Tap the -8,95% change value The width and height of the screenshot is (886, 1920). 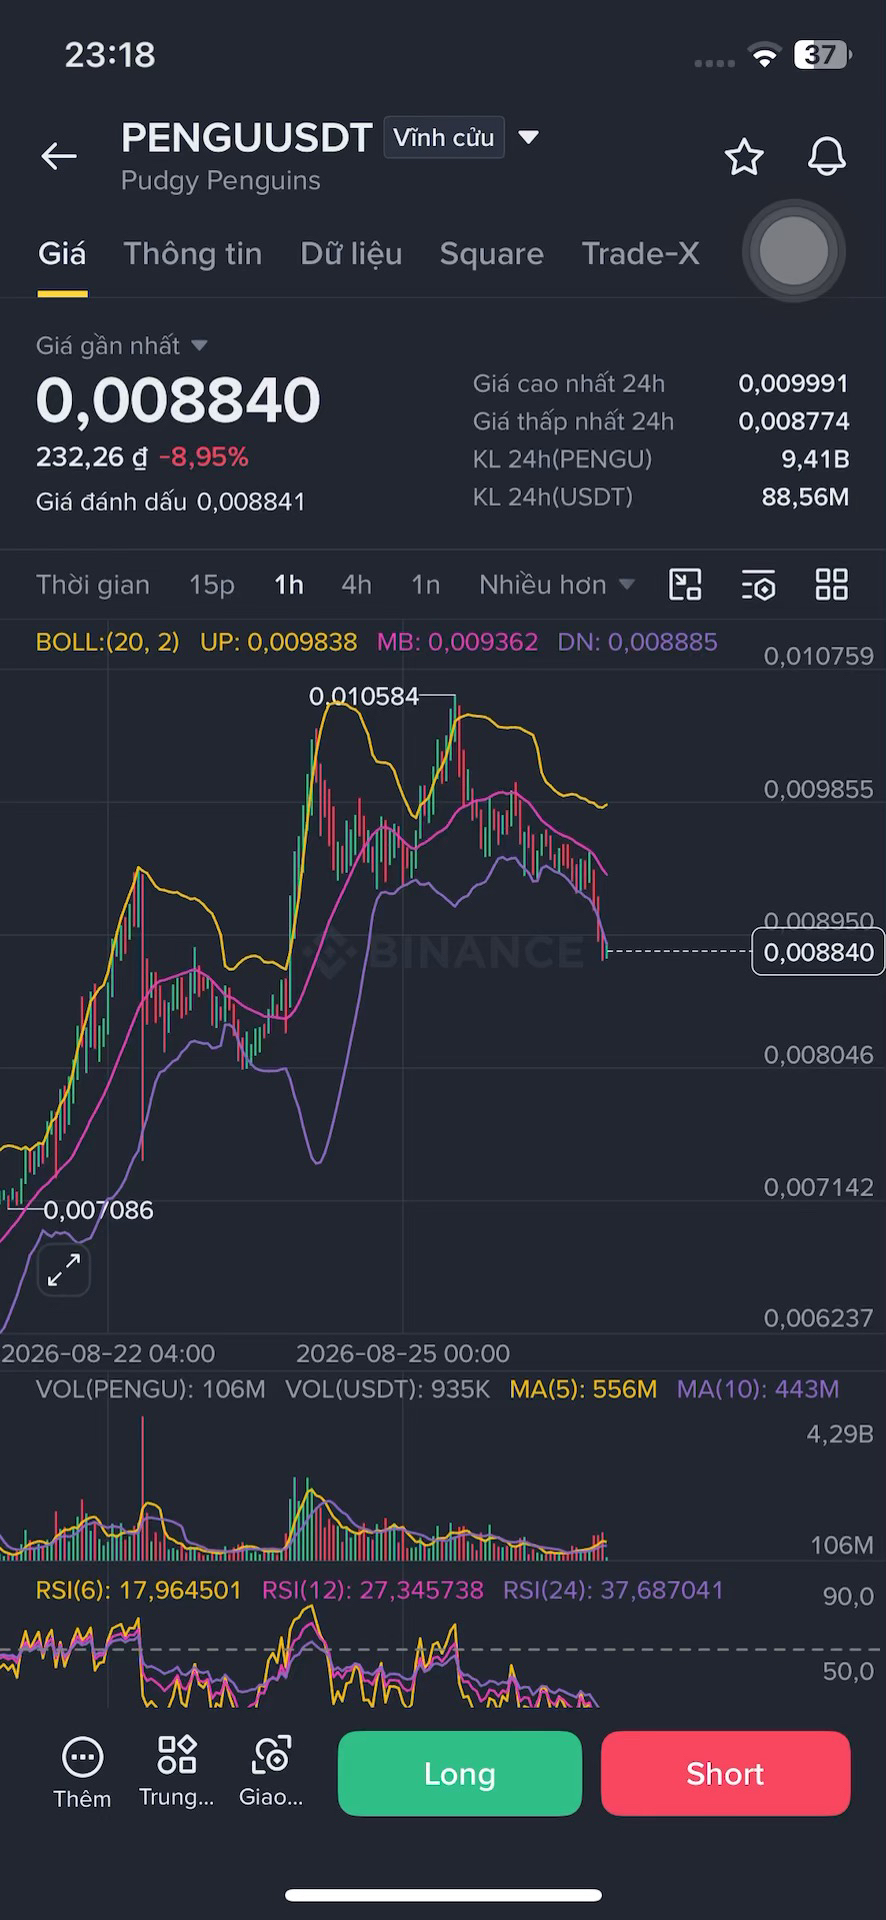[x=204, y=458]
